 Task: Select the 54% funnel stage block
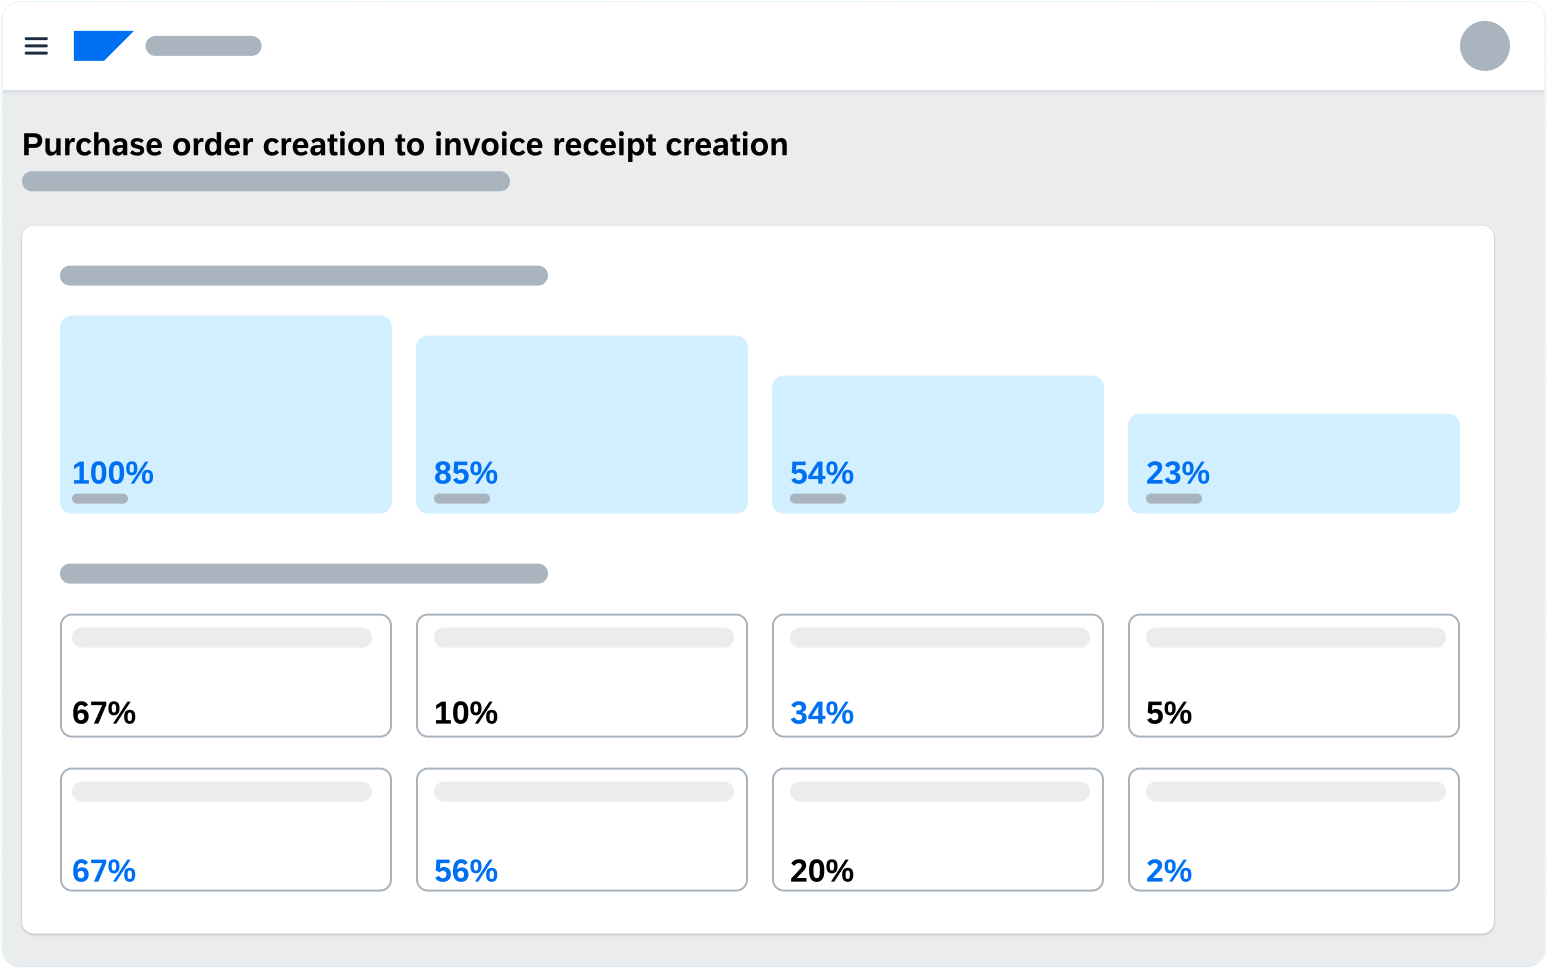[x=937, y=445]
